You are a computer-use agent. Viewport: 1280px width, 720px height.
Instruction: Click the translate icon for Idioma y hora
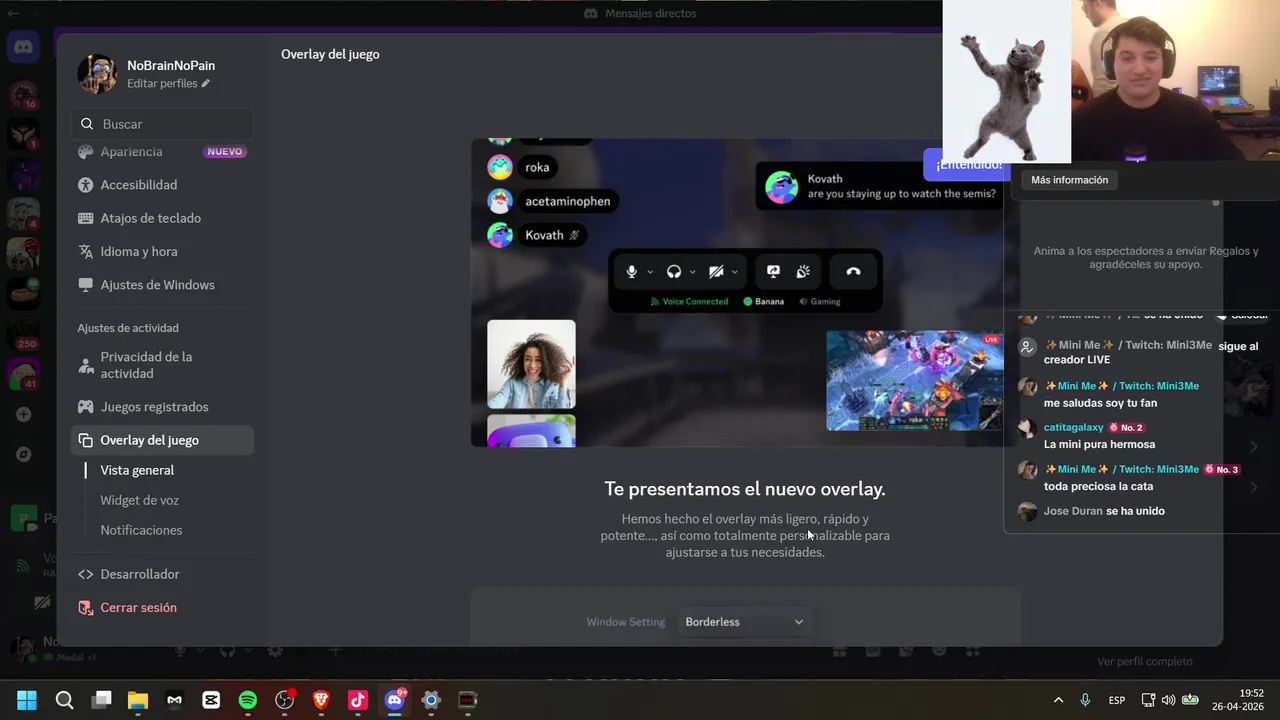pyautogui.click(x=86, y=252)
